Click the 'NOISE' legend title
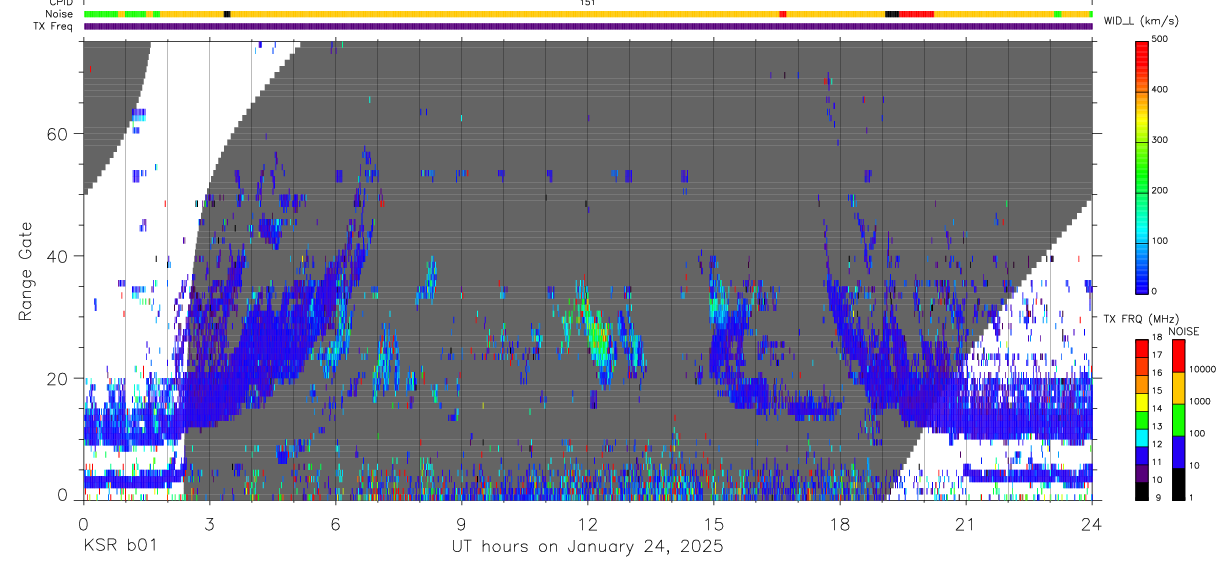This screenshot has width=1228, height=567. [1183, 332]
